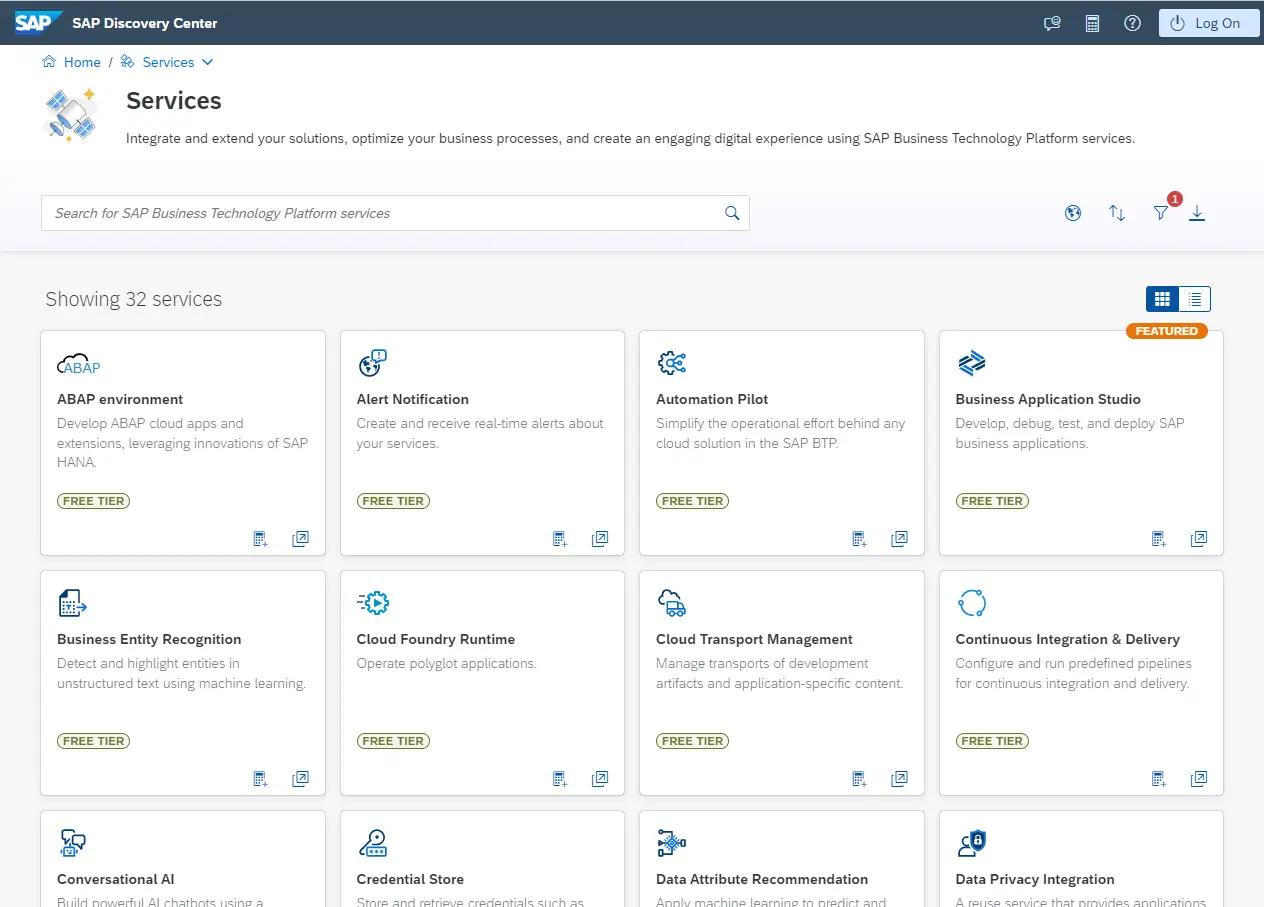Open the Cloud Transport Management service card

coord(782,683)
